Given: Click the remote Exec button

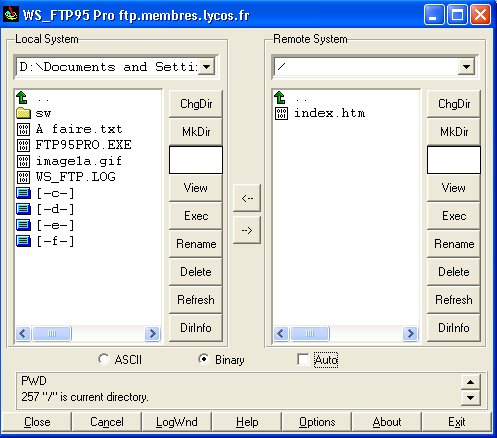Looking at the screenshot, I should tap(454, 216).
